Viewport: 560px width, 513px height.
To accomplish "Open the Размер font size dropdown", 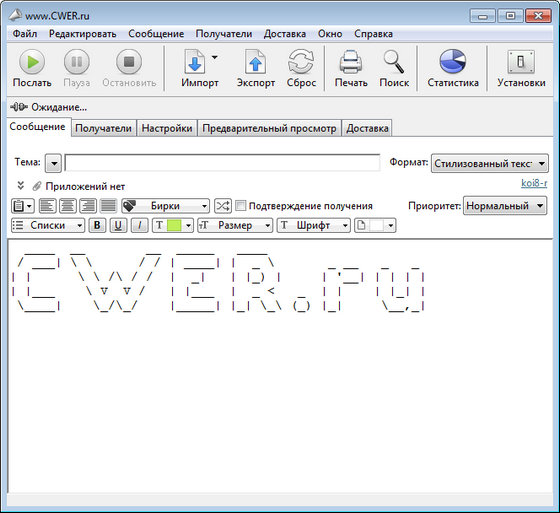I will click(x=235, y=225).
